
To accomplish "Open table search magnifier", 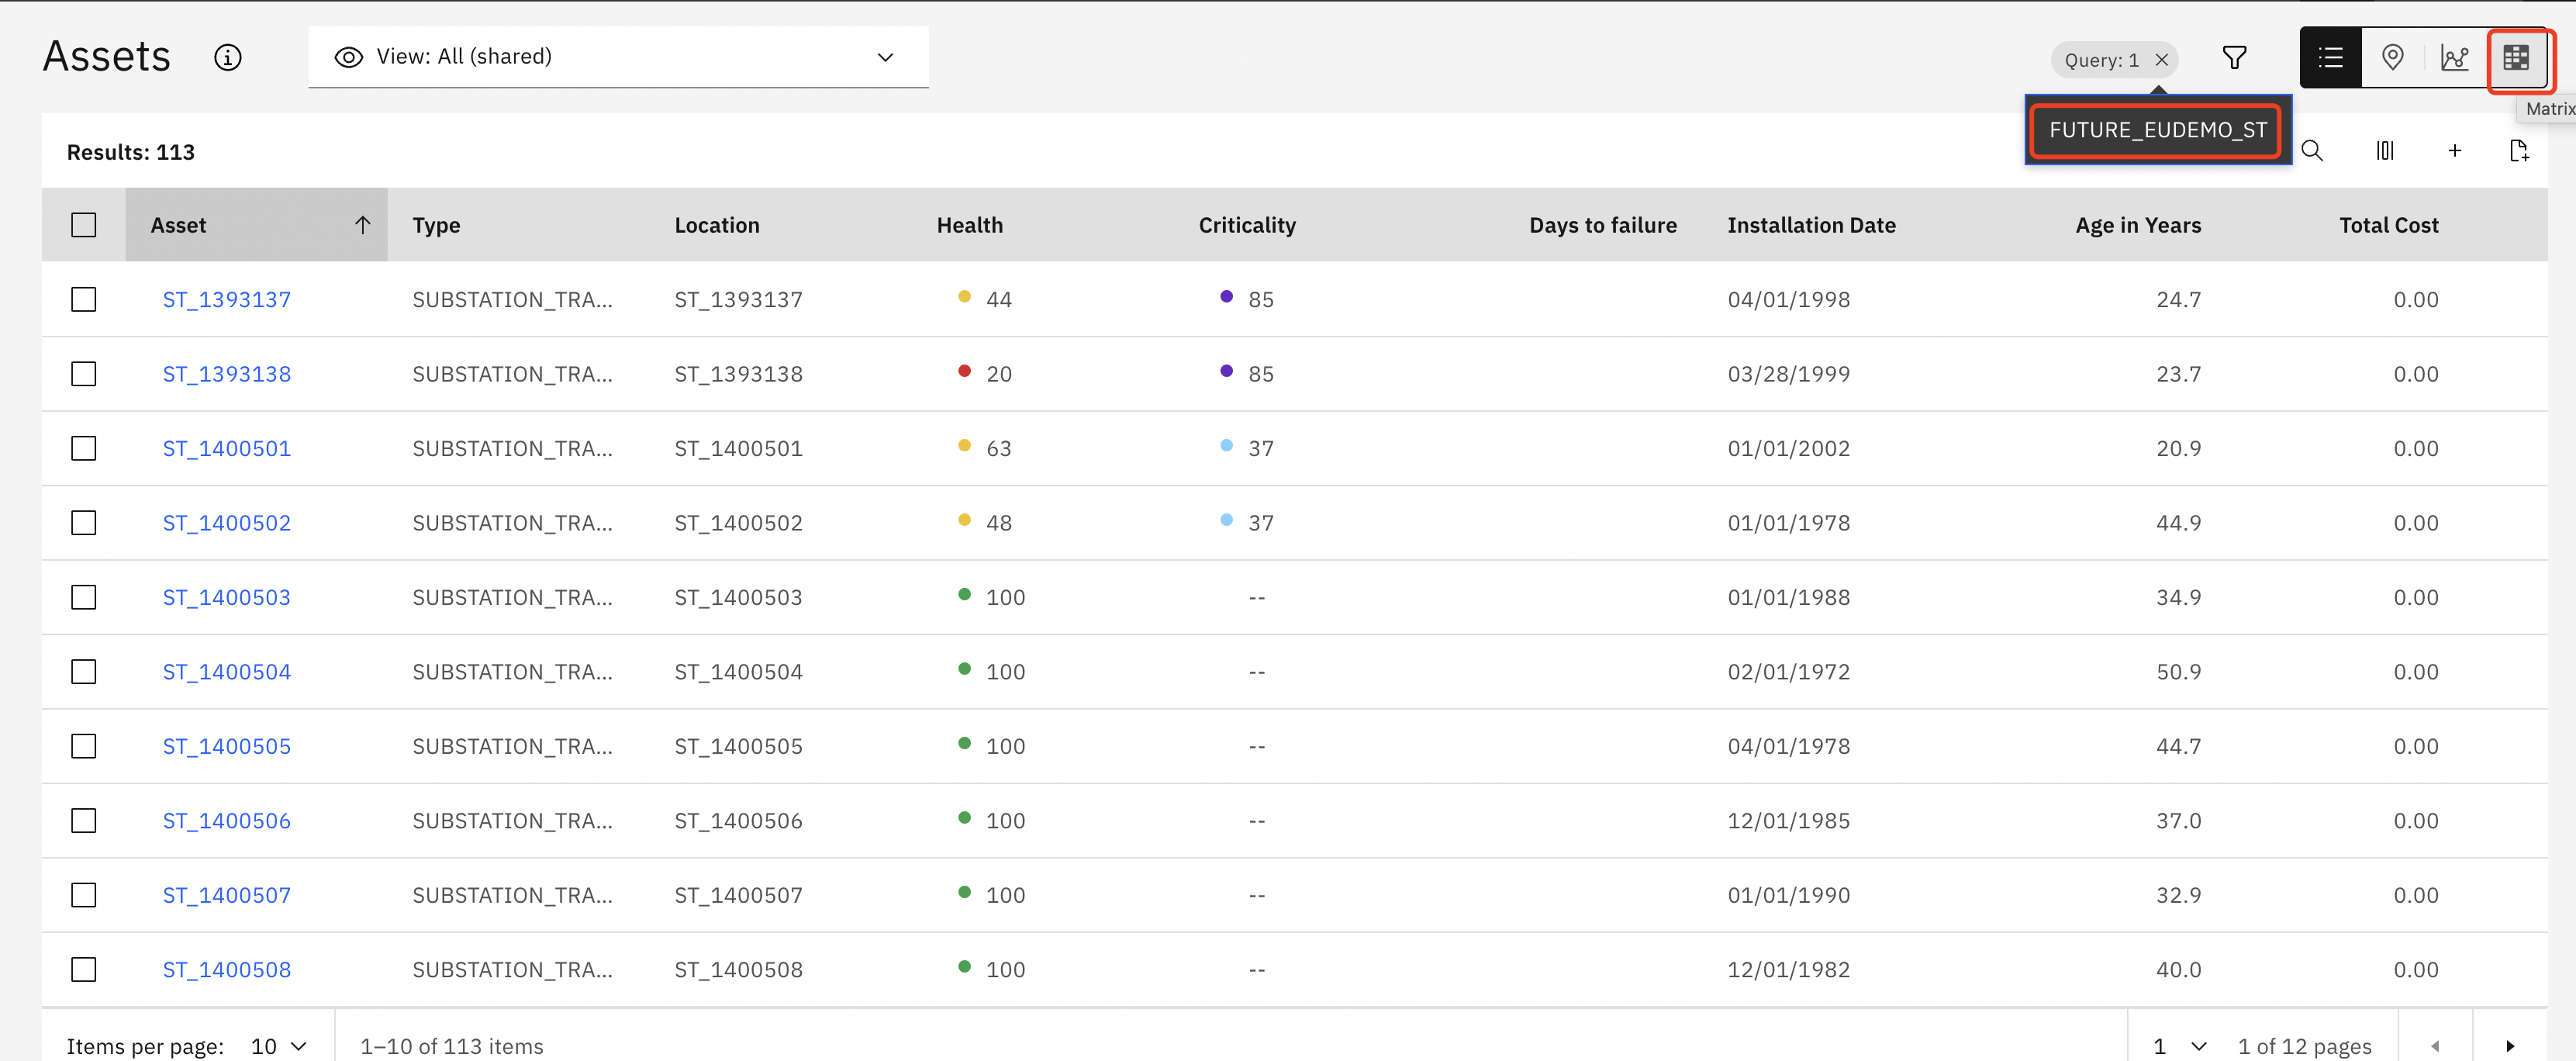I will point(2312,151).
